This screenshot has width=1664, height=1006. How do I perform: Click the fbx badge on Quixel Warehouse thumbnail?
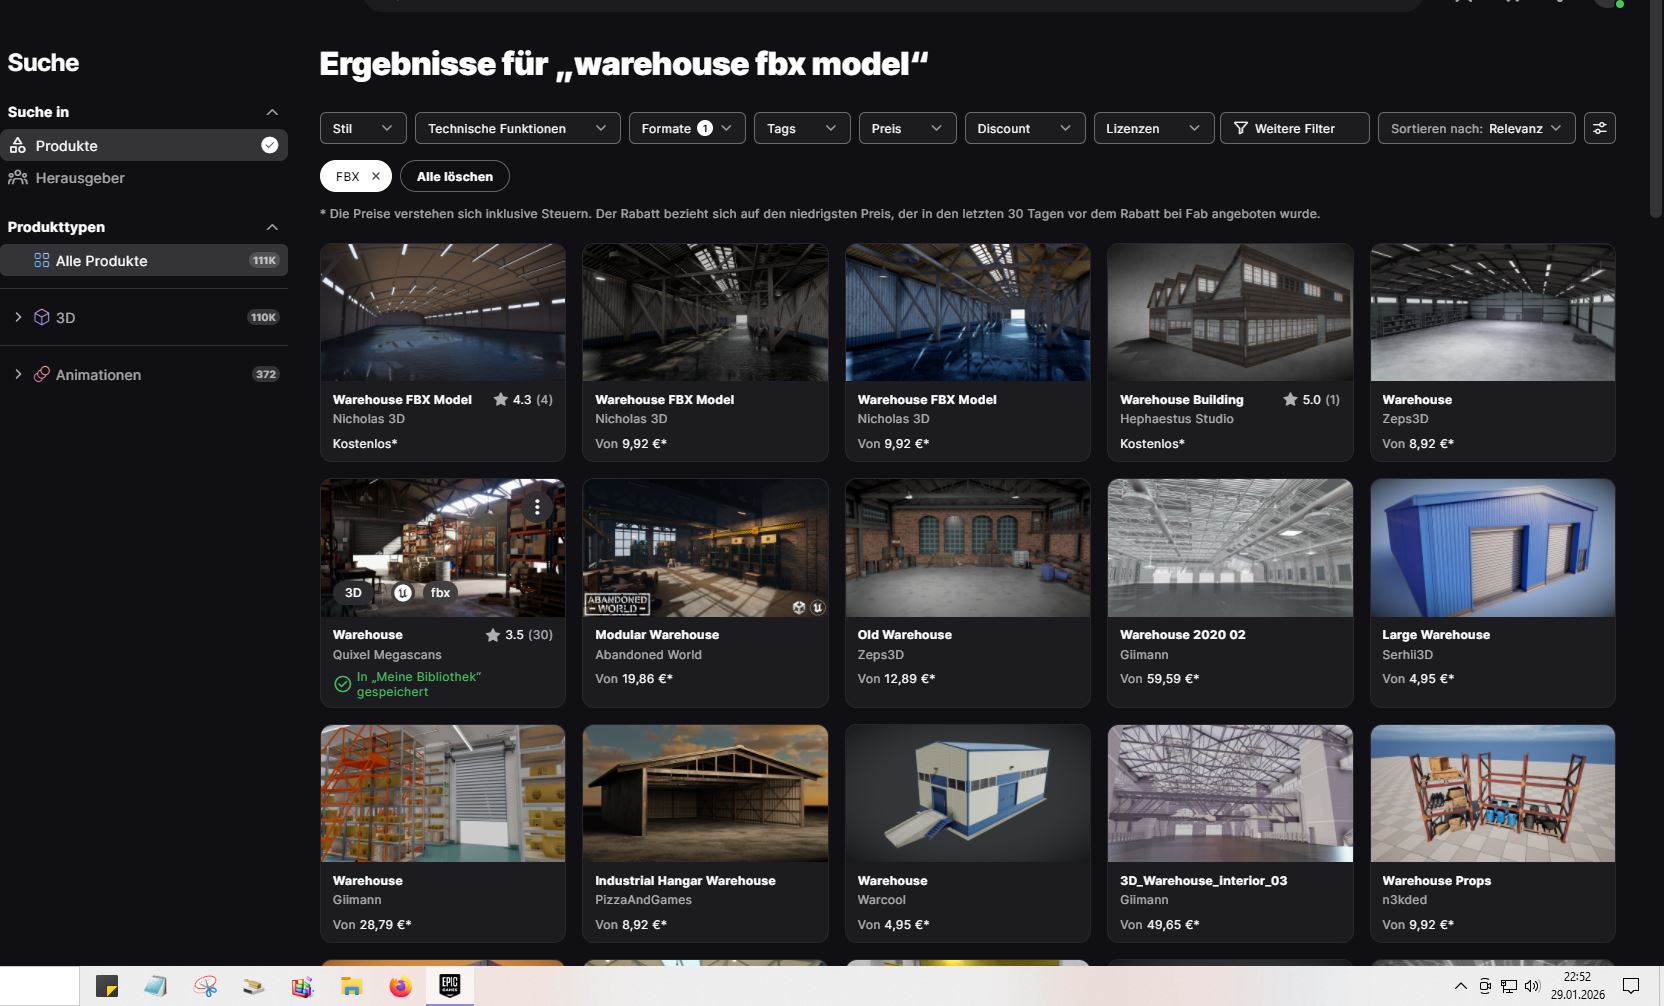pos(440,593)
